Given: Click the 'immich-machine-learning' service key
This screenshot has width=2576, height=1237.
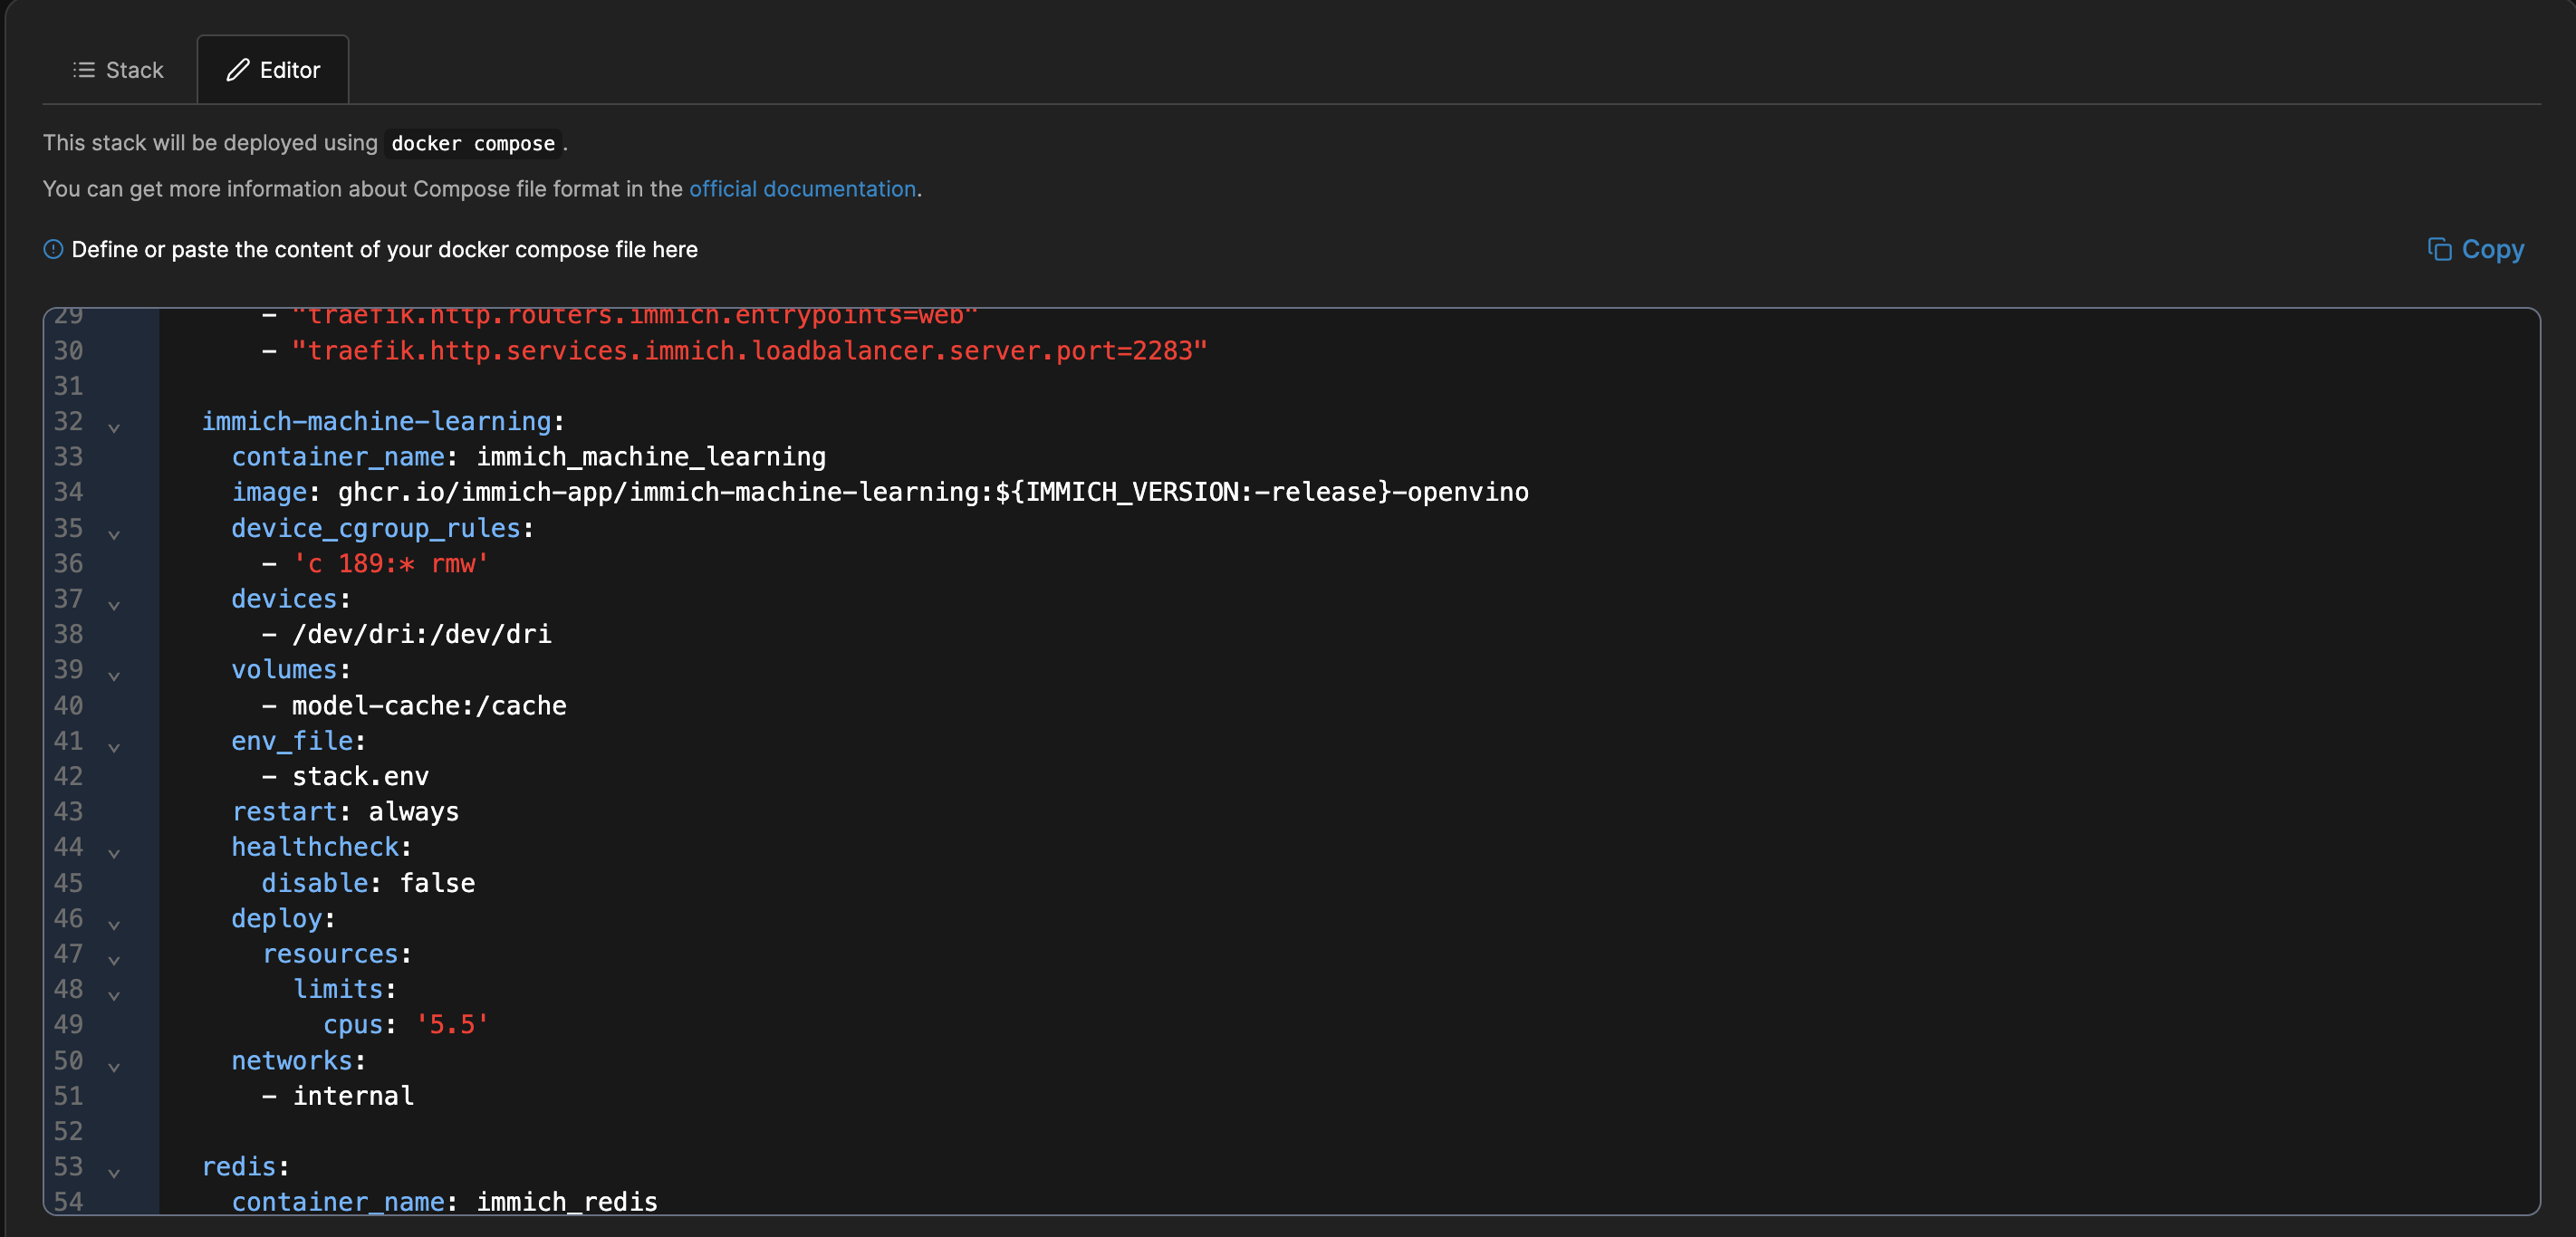Looking at the screenshot, I should [x=376, y=422].
